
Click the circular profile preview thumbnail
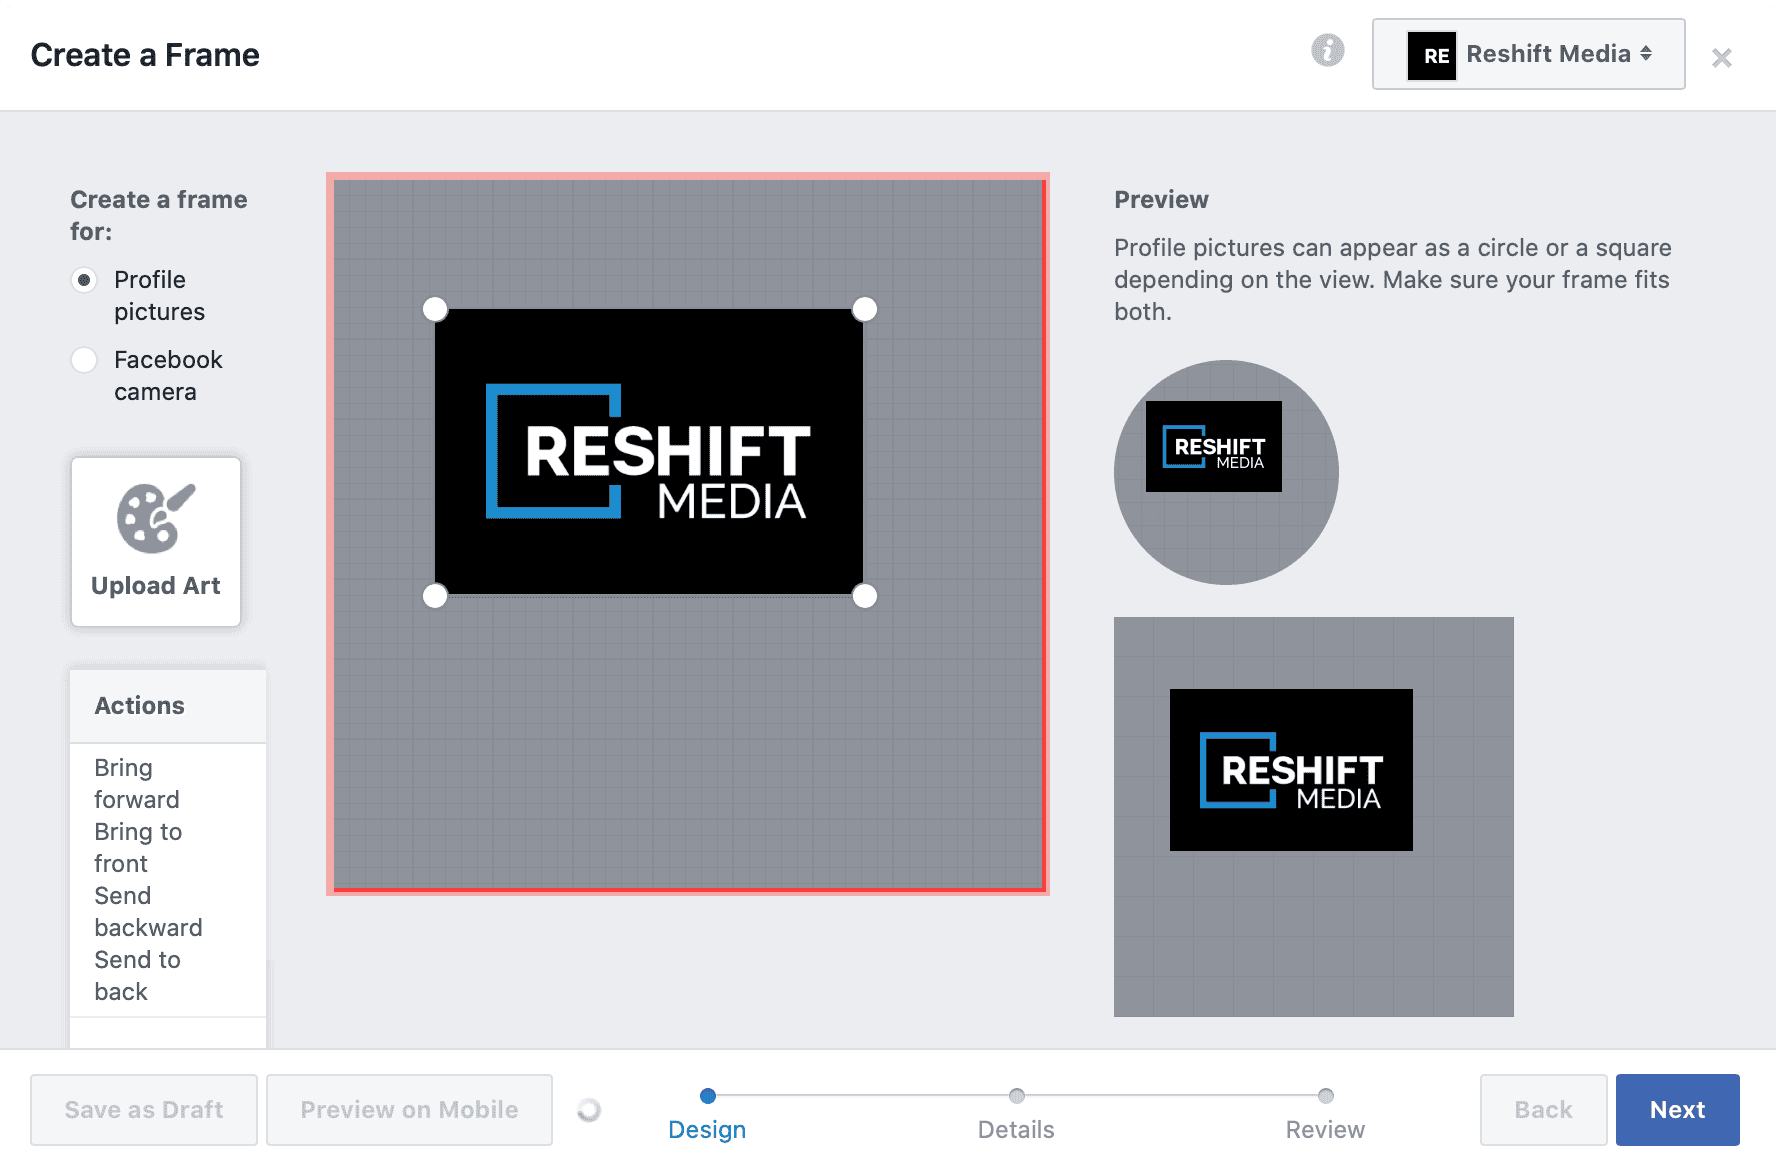(1226, 472)
